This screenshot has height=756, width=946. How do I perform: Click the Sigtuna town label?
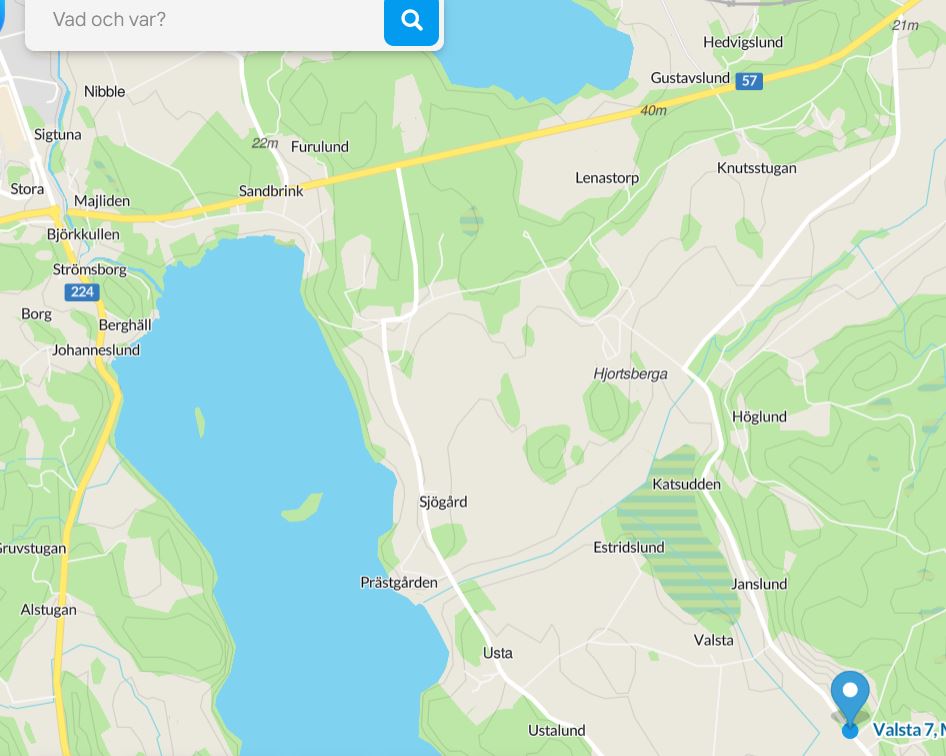(x=57, y=135)
